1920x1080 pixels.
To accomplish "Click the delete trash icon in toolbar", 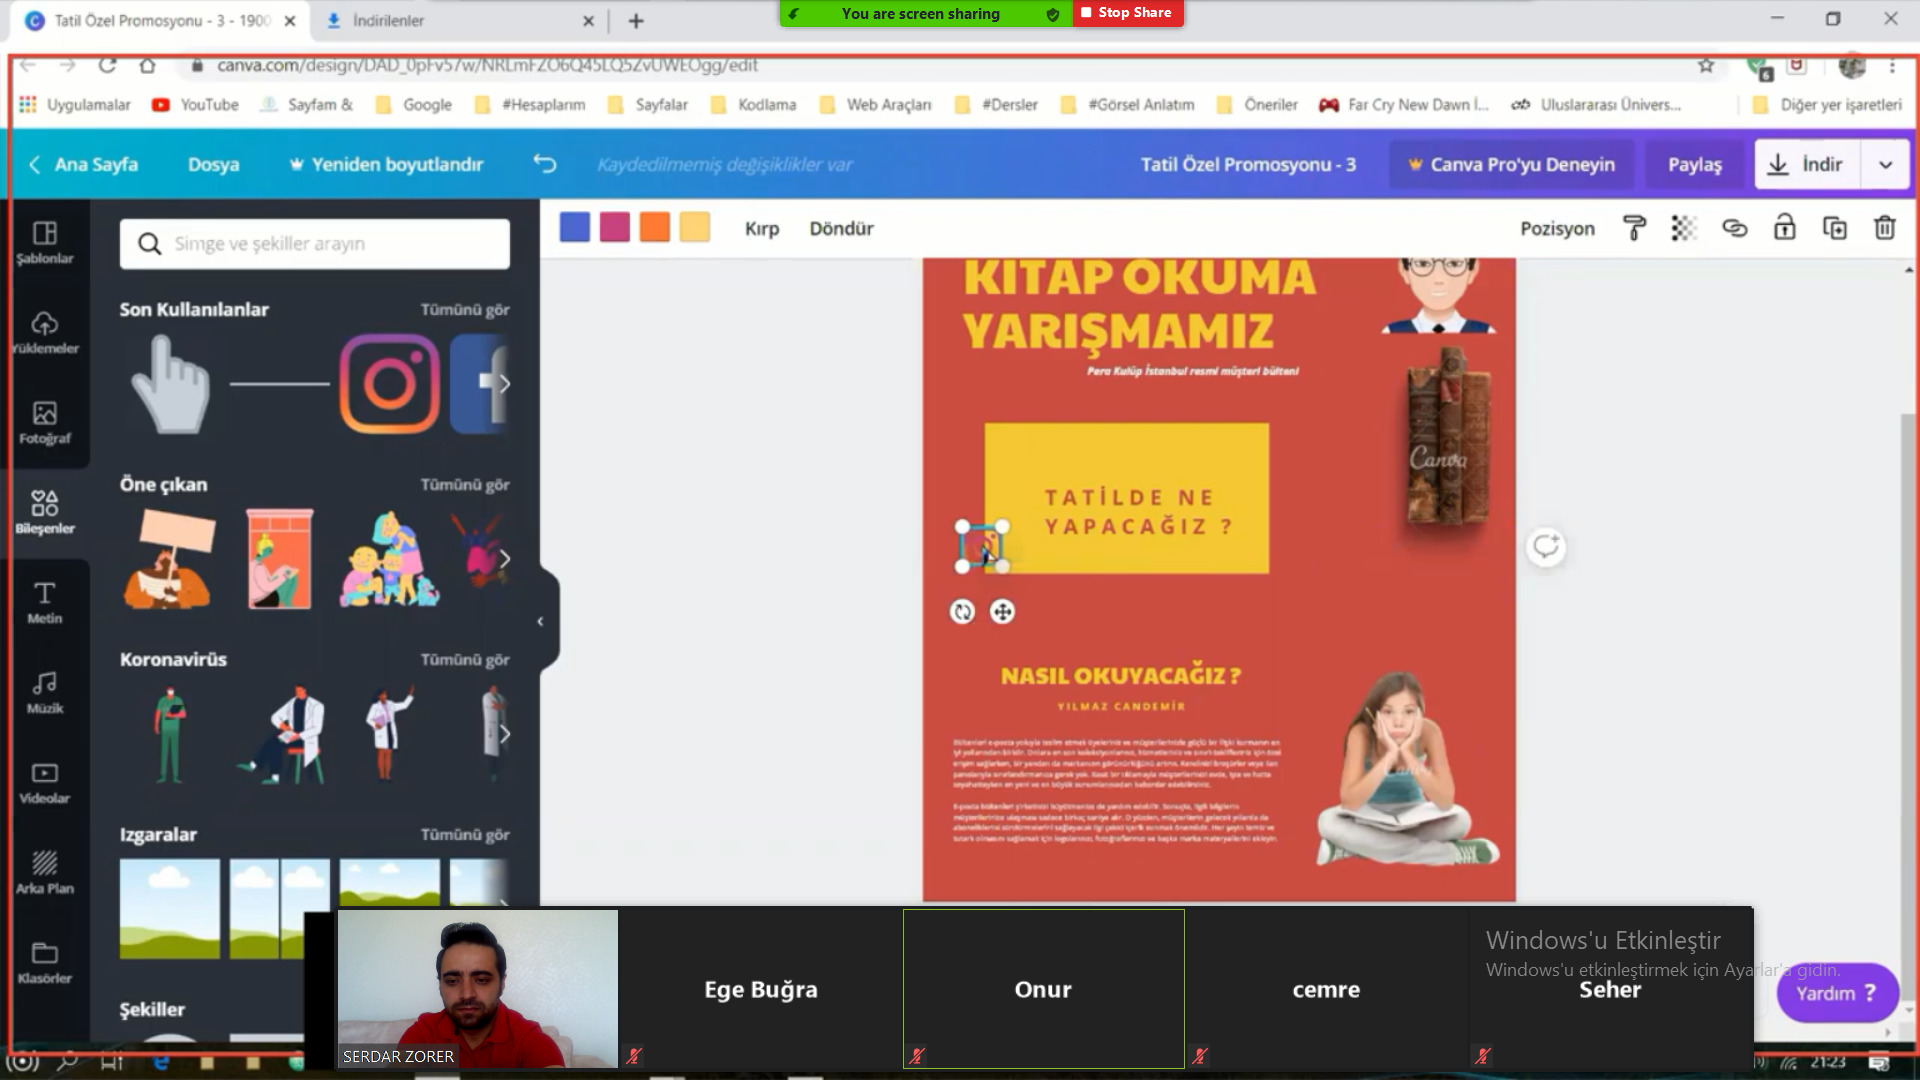I will tap(1884, 228).
